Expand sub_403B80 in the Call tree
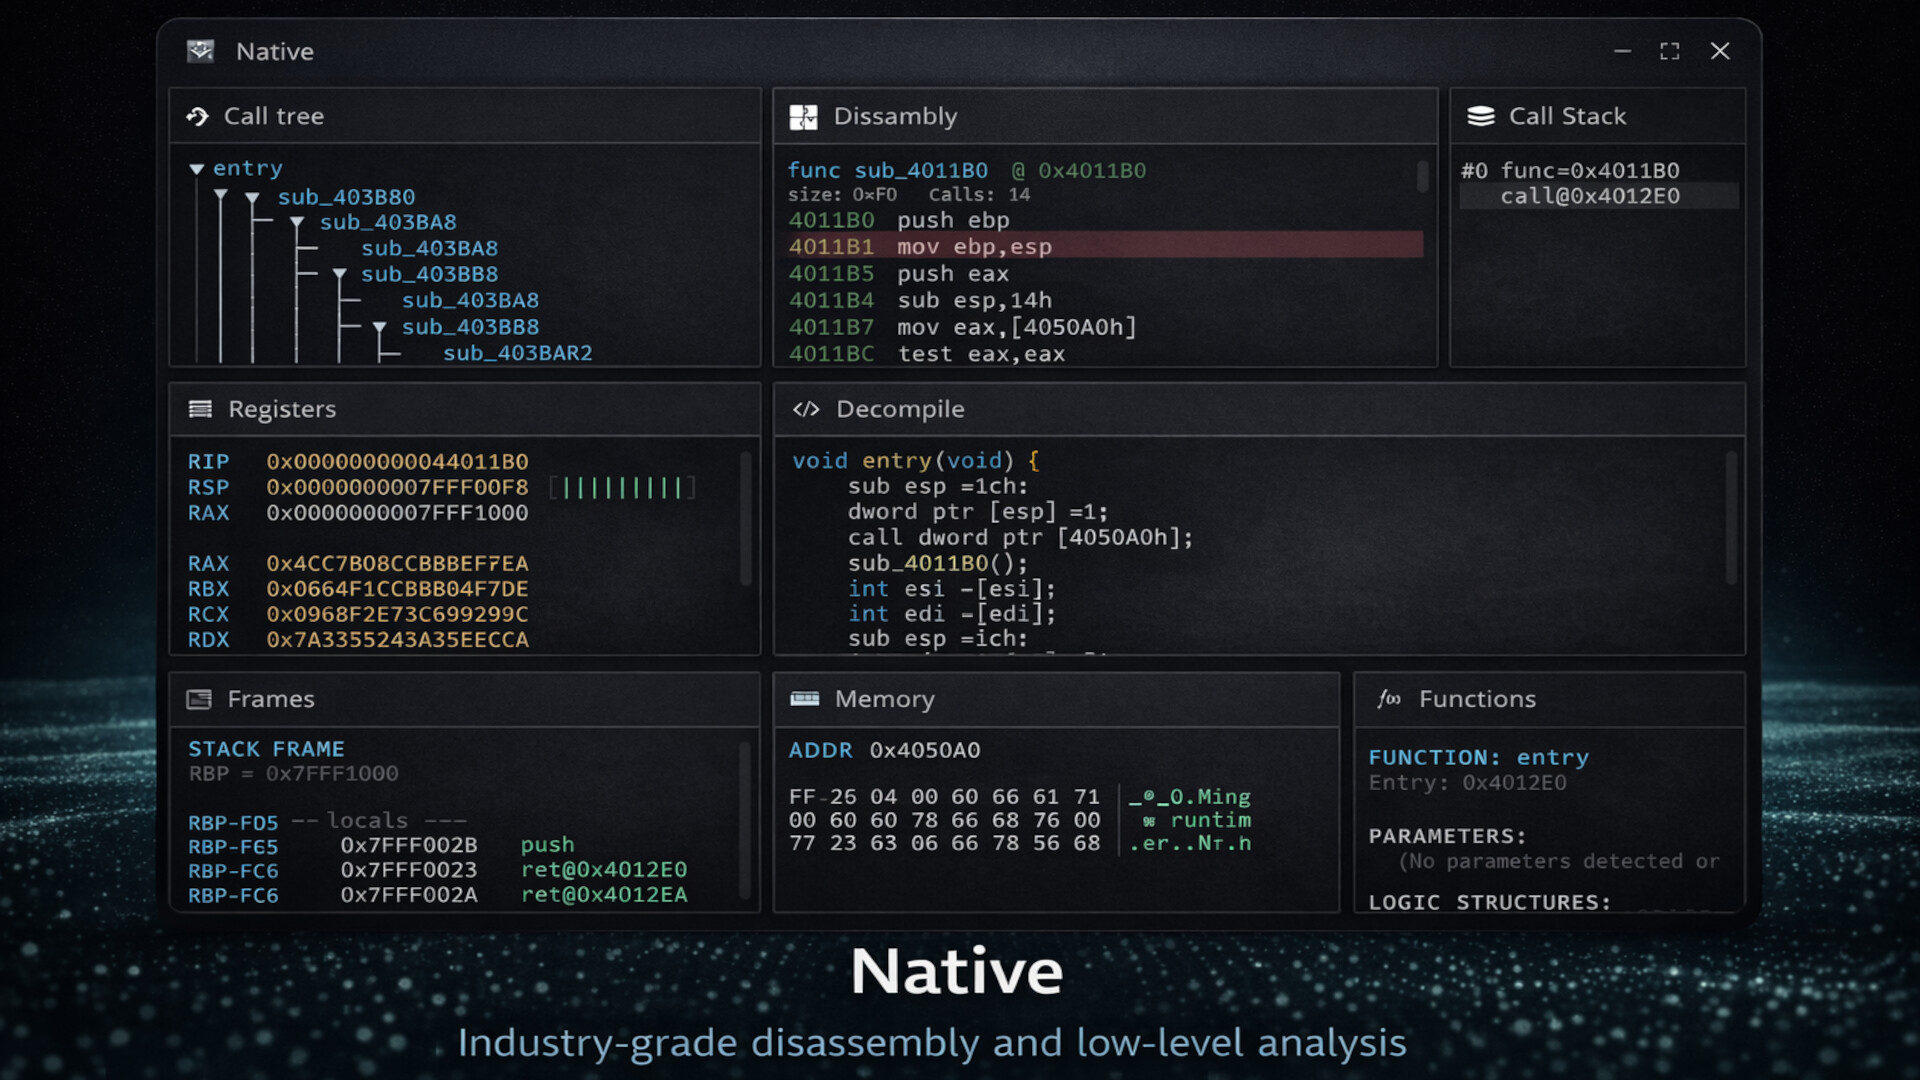Viewport: 1920px width, 1080px height. [252, 197]
